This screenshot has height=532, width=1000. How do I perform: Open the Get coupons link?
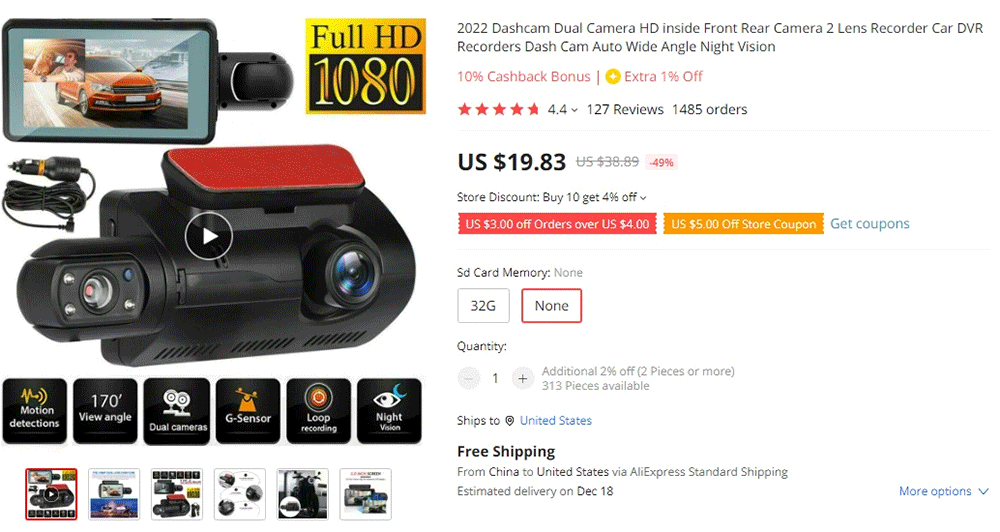870,224
